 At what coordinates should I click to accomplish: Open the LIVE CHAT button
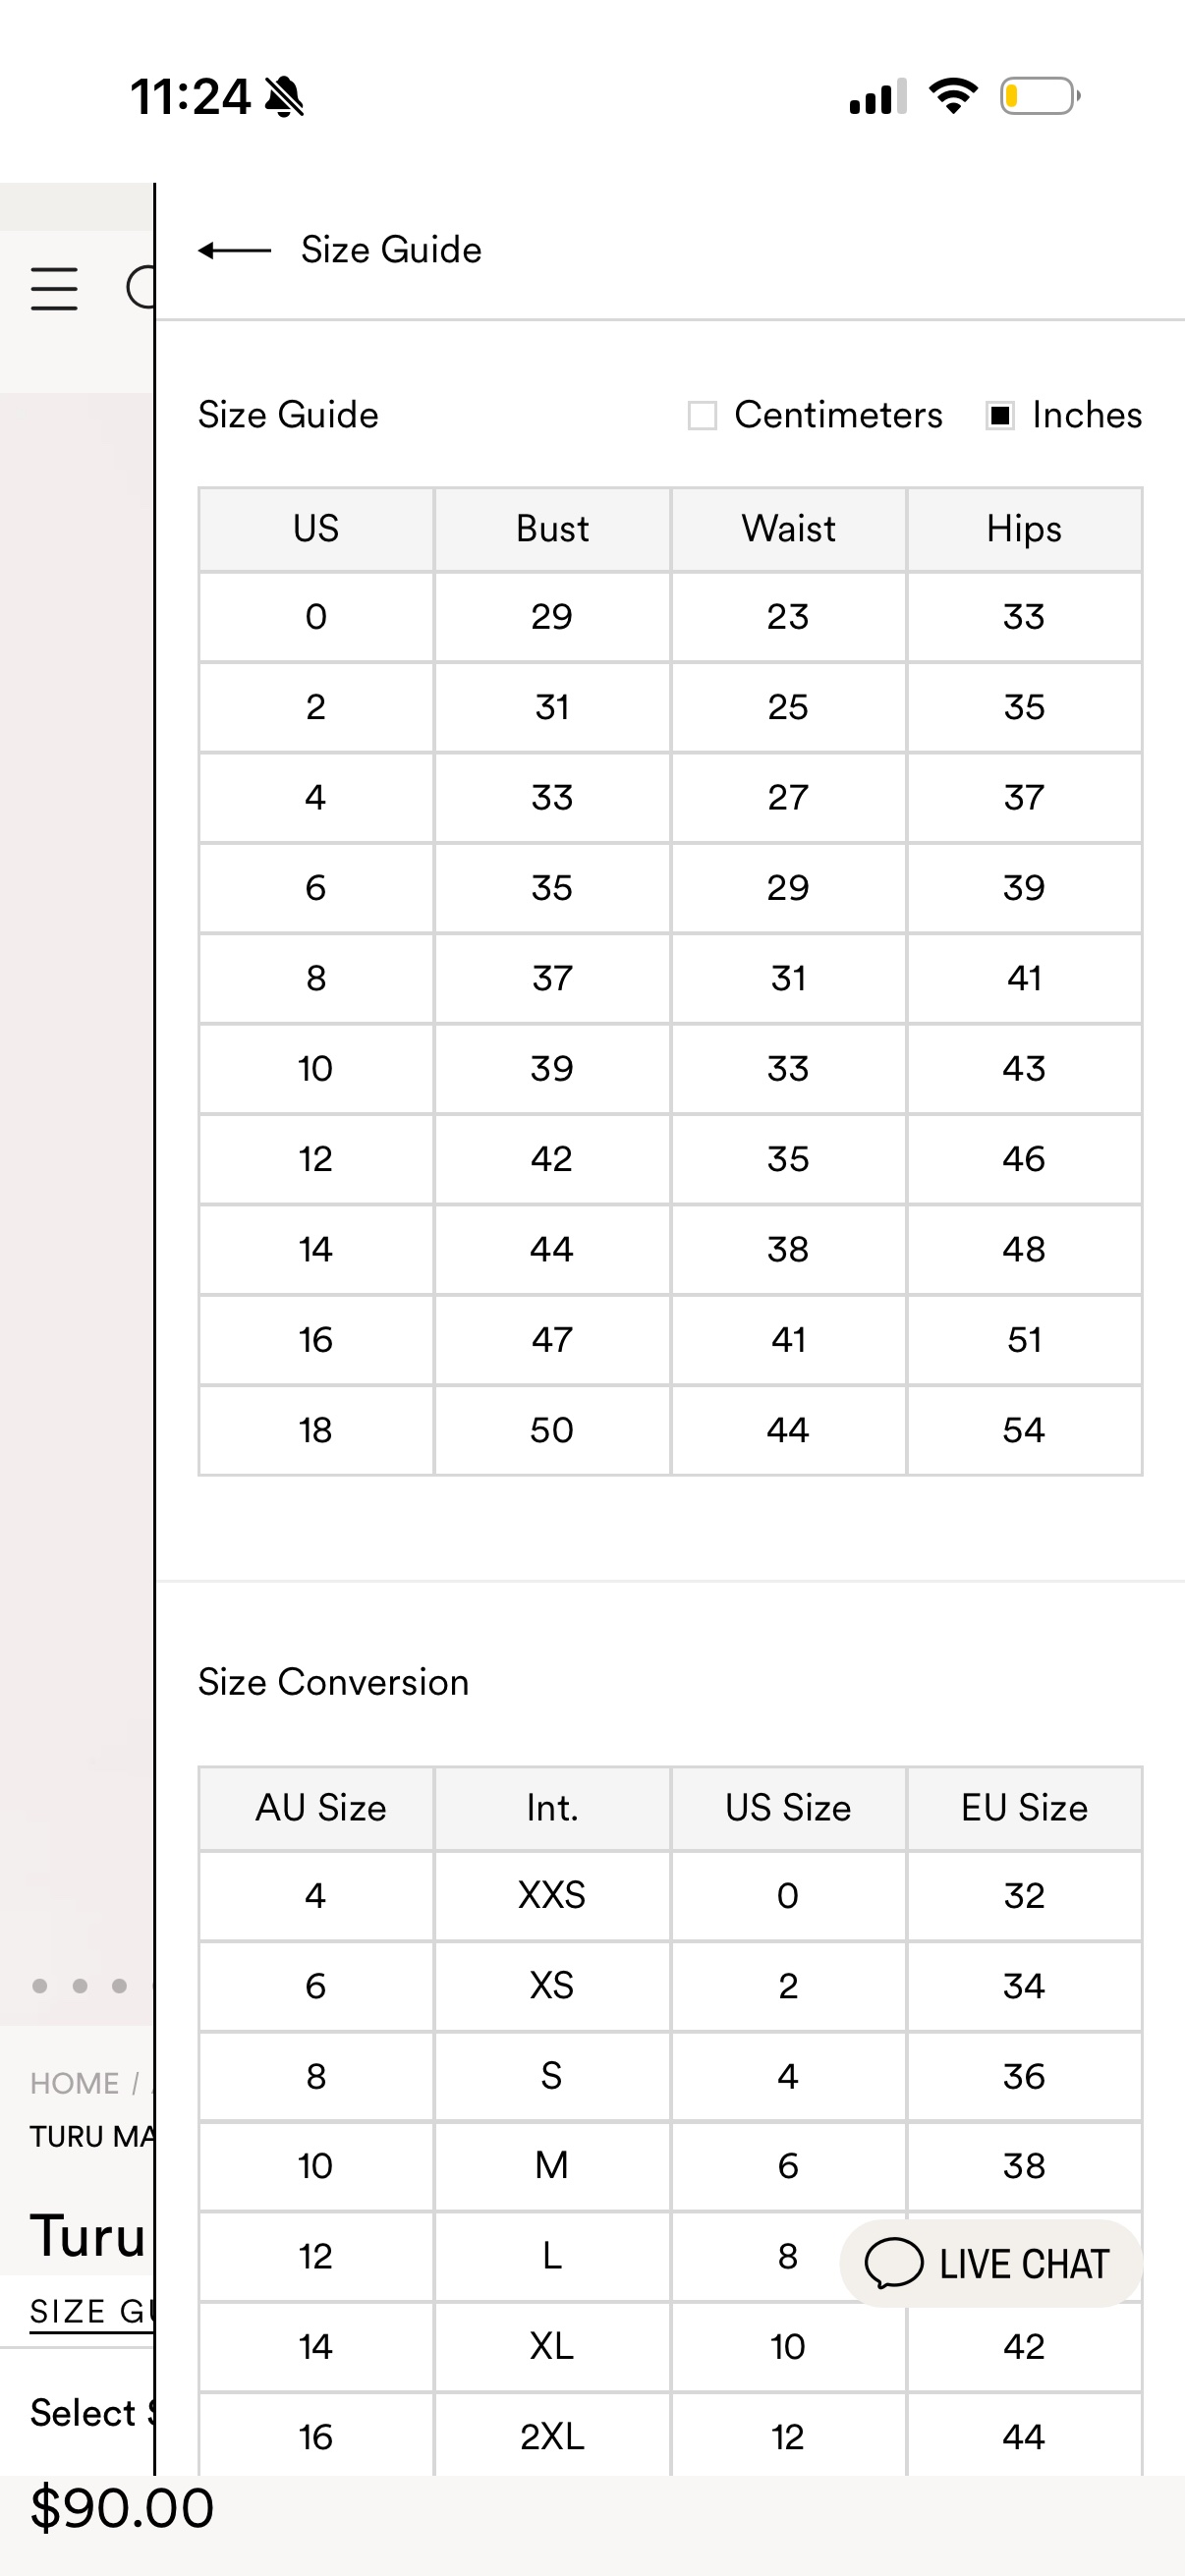pyautogui.click(x=990, y=2264)
